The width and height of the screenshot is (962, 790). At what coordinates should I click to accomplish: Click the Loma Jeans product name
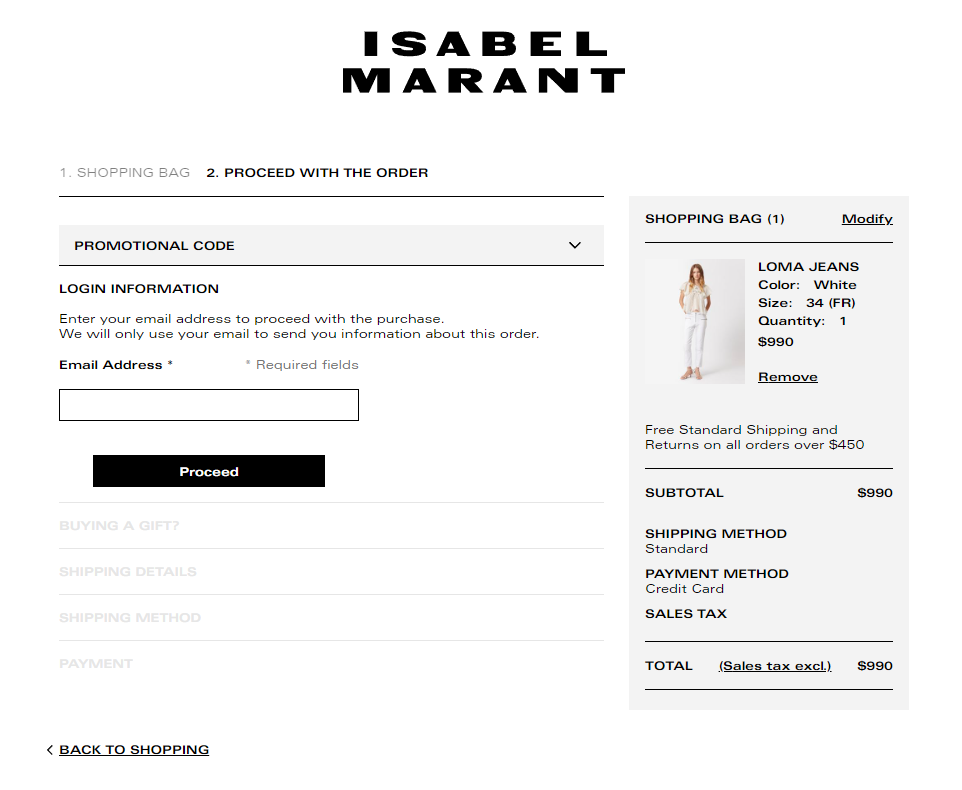808,267
